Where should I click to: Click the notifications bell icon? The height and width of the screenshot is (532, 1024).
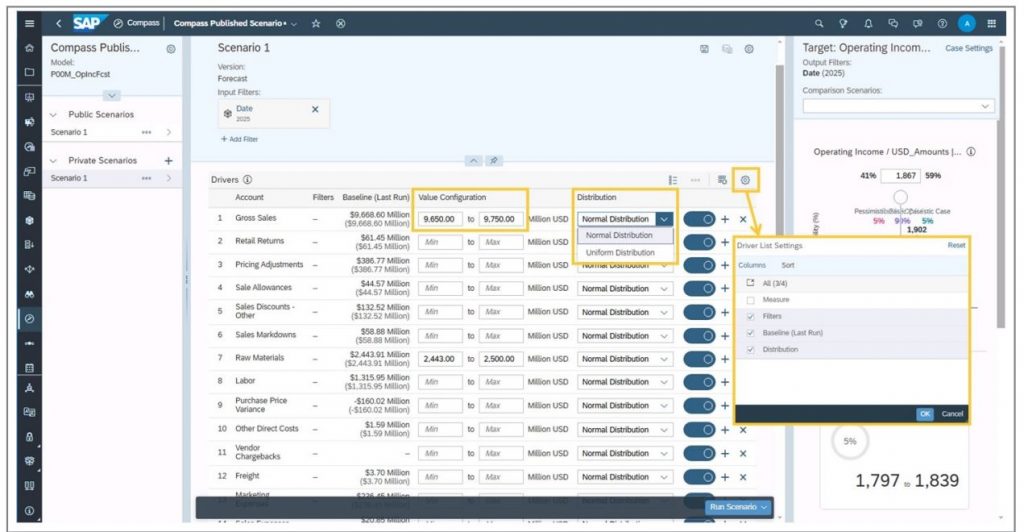[x=866, y=23]
